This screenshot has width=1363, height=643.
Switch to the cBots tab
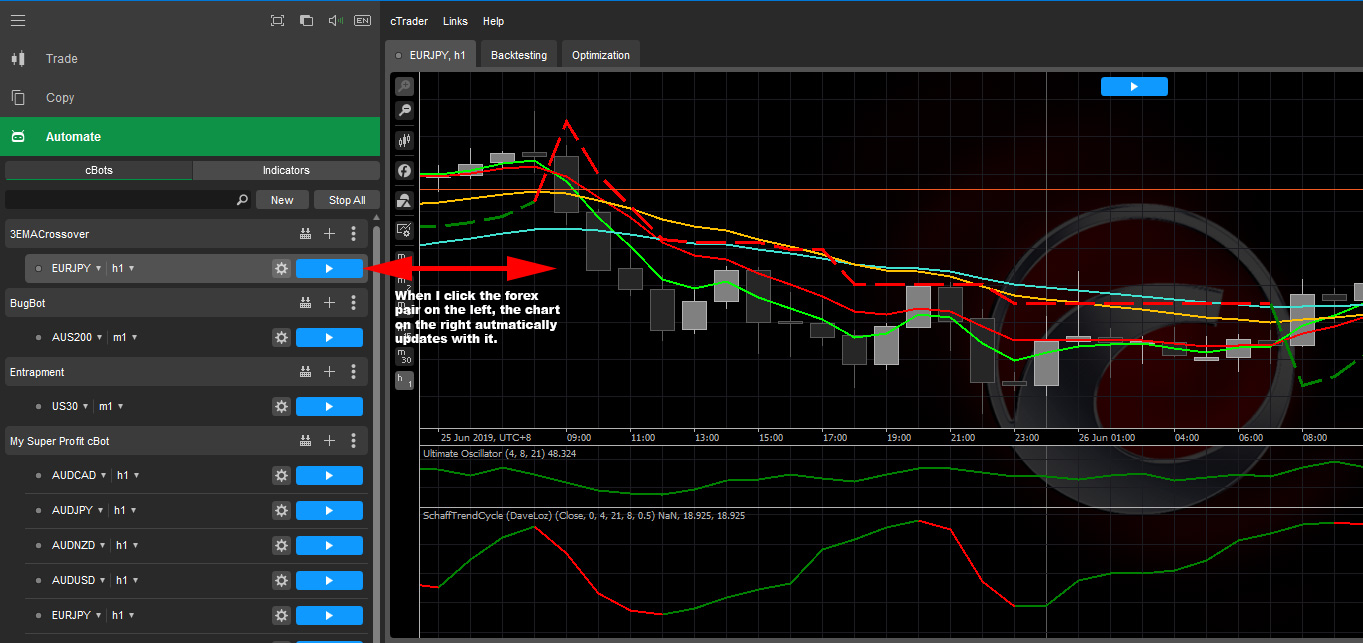click(x=99, y=170)
